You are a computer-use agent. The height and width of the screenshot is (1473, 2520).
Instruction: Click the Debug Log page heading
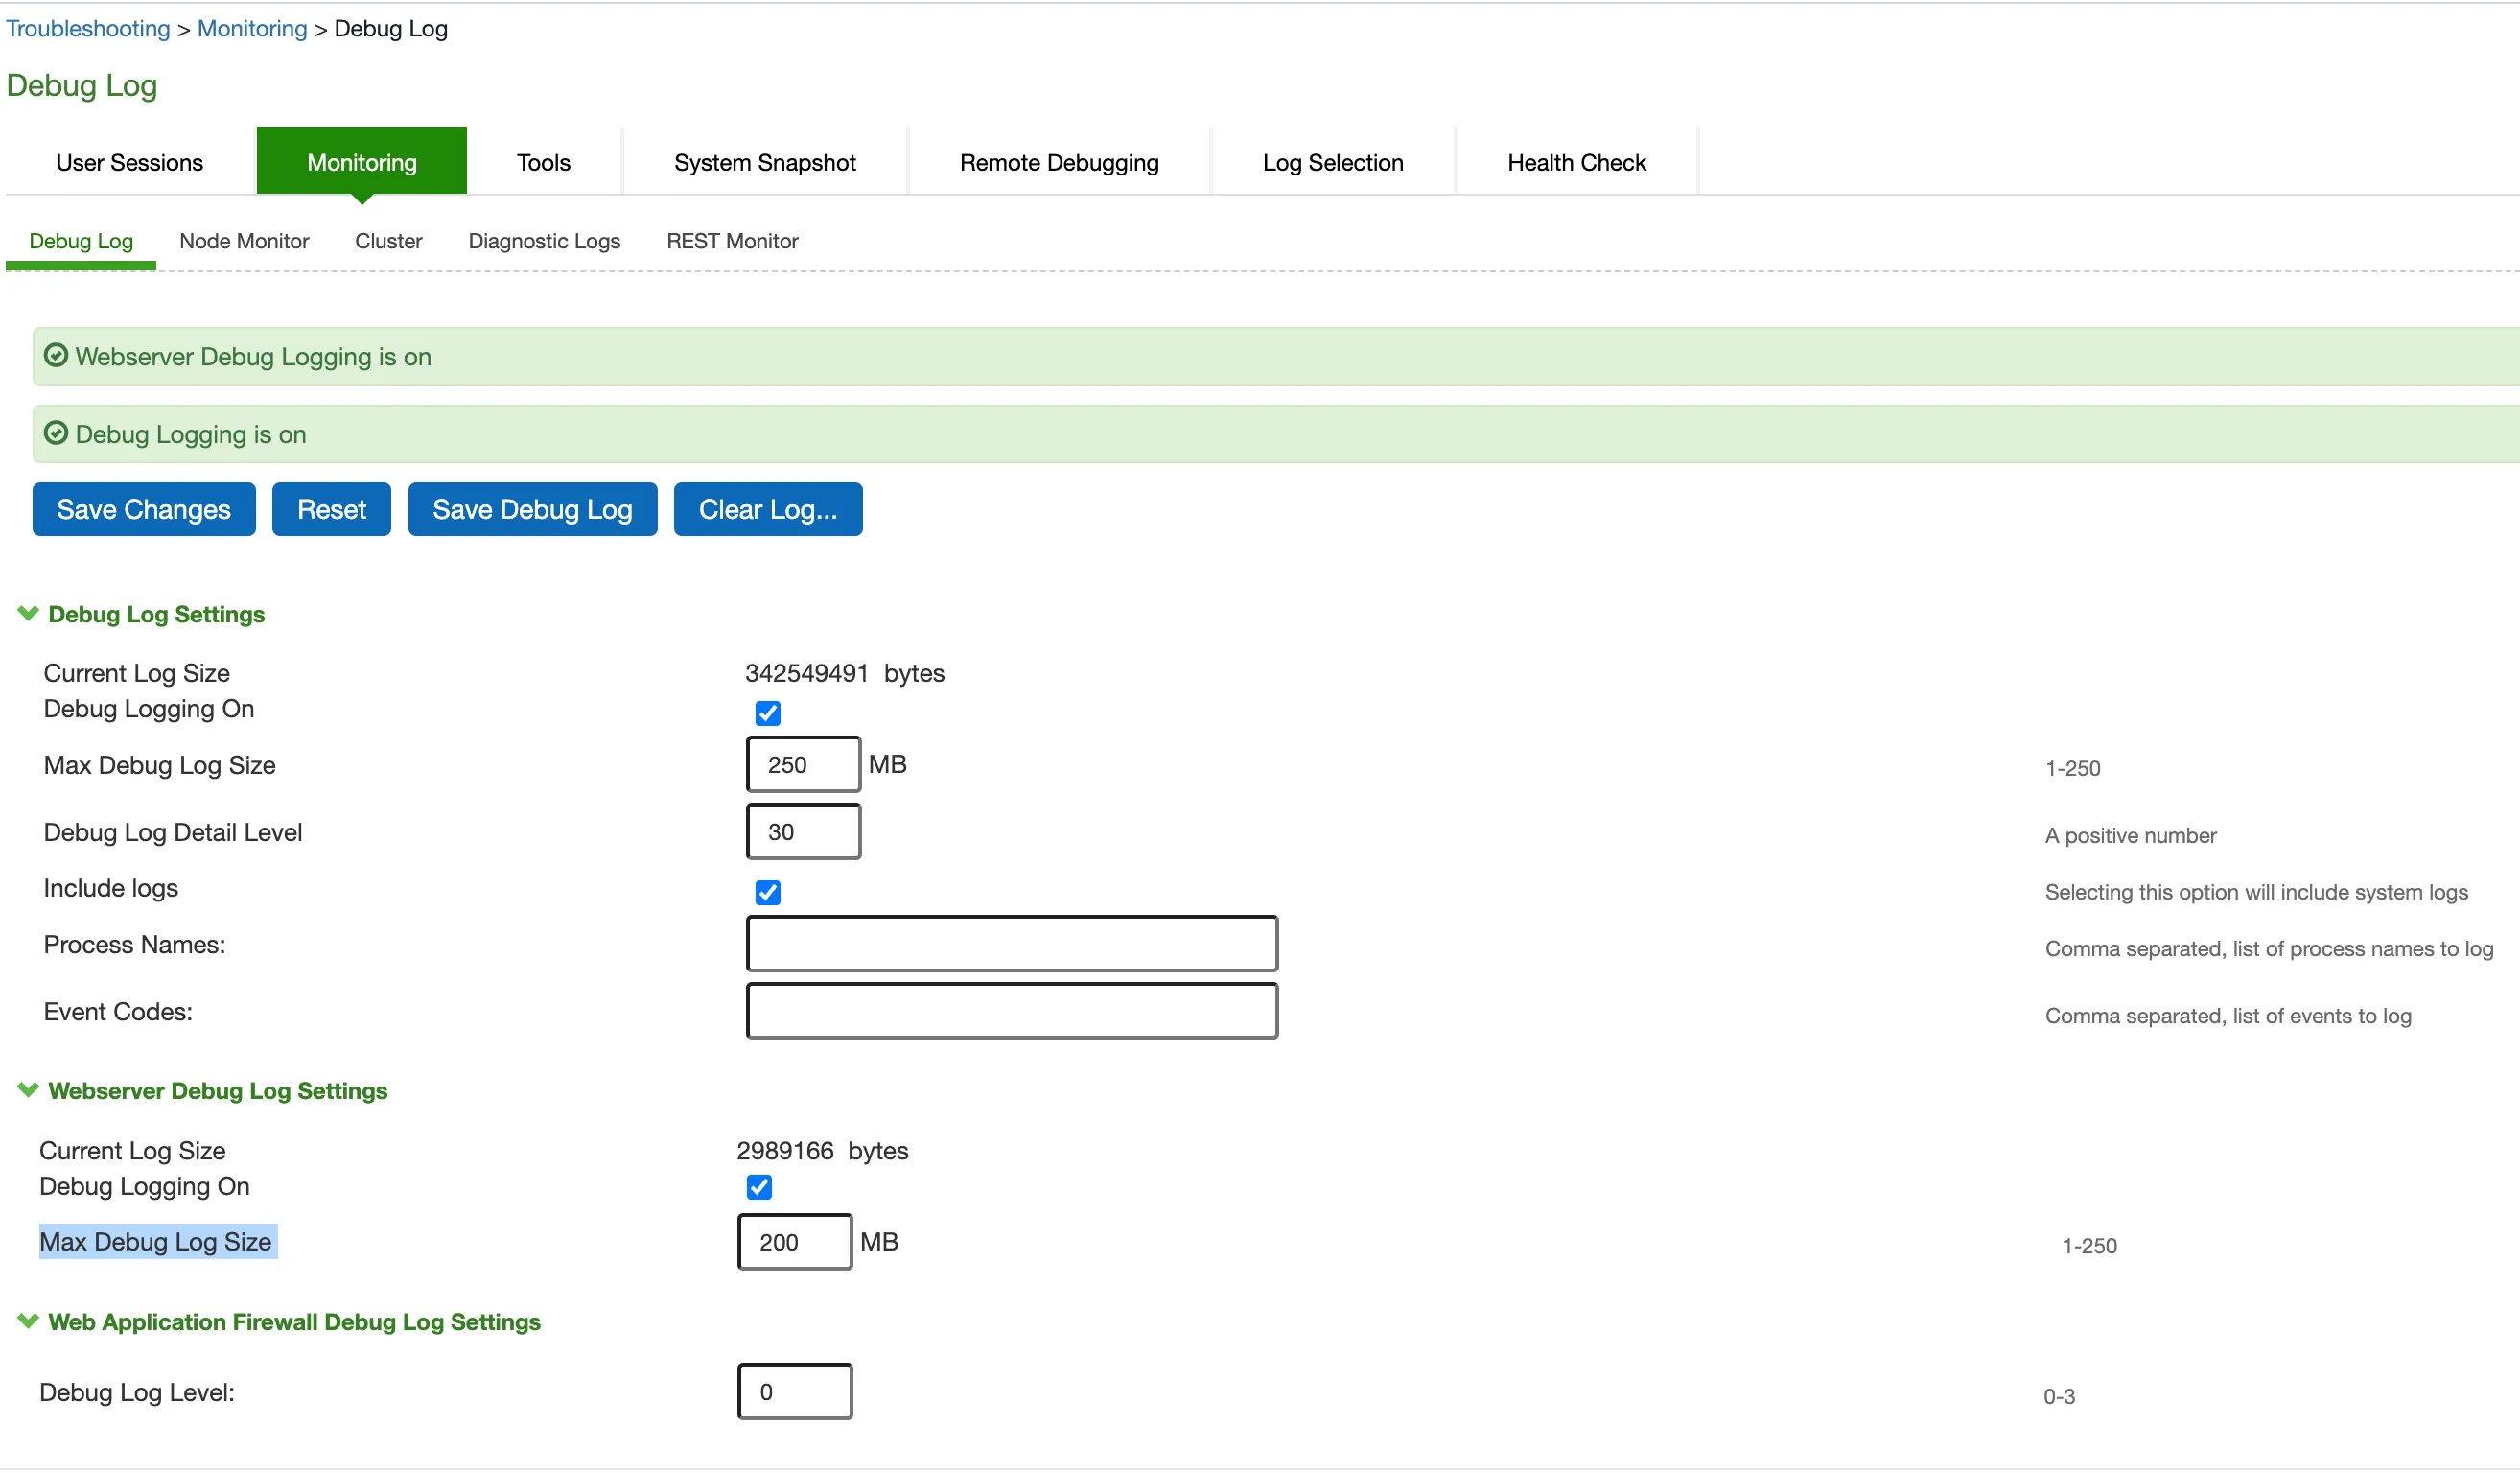(x=82, y=85)
